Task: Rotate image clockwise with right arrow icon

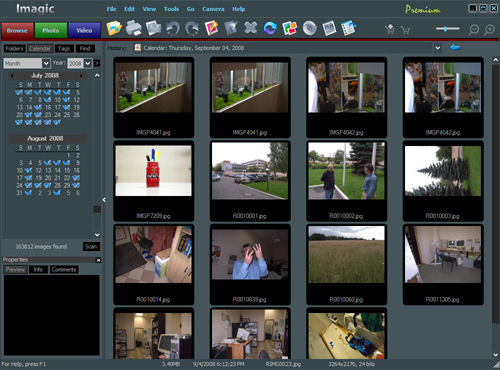Action: (192, 28)
